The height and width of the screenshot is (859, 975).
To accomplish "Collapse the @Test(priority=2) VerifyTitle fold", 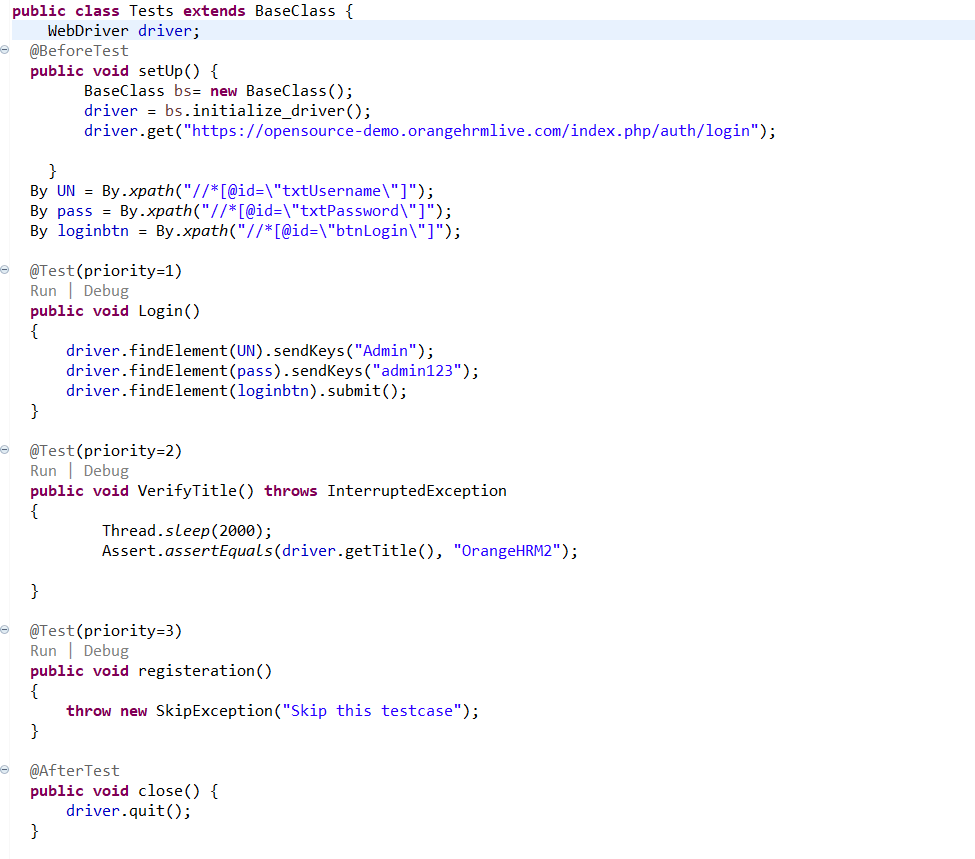I will tap(4, 450).
